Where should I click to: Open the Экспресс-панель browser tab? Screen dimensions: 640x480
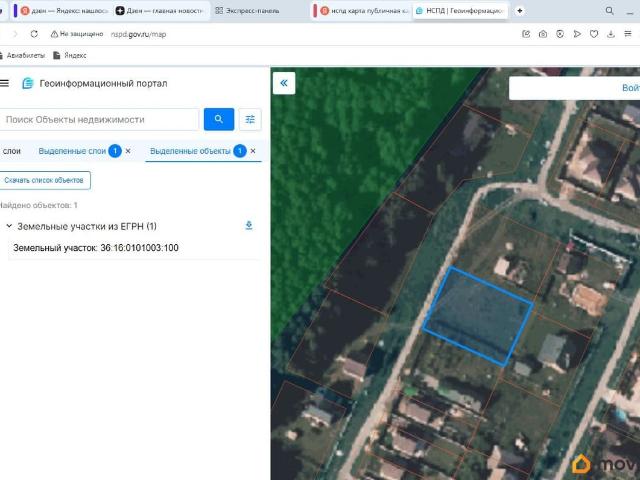(x=247, y=11)
